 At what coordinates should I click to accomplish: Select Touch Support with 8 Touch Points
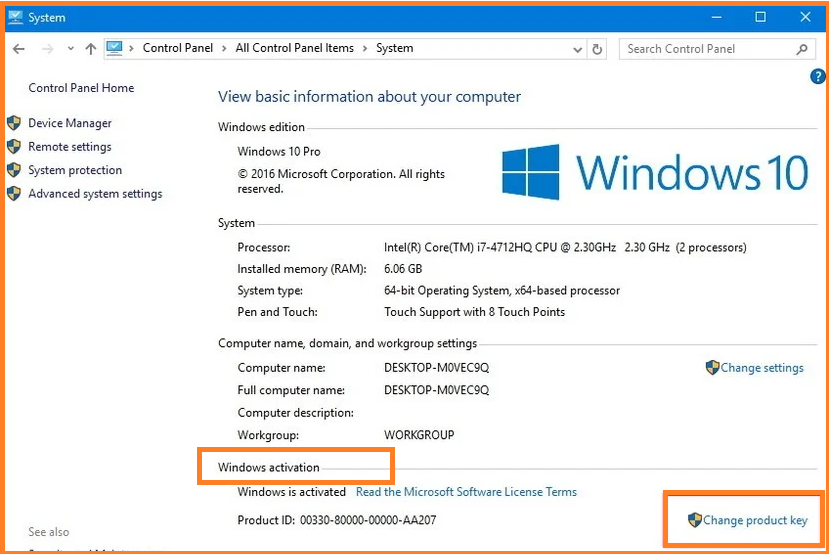(474, 312)
